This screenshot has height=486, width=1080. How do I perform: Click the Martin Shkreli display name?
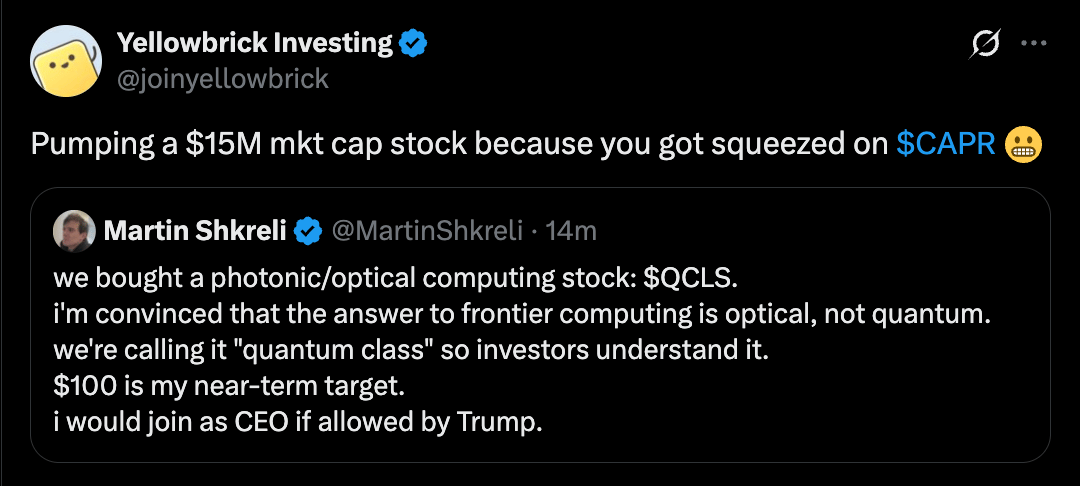194,232
